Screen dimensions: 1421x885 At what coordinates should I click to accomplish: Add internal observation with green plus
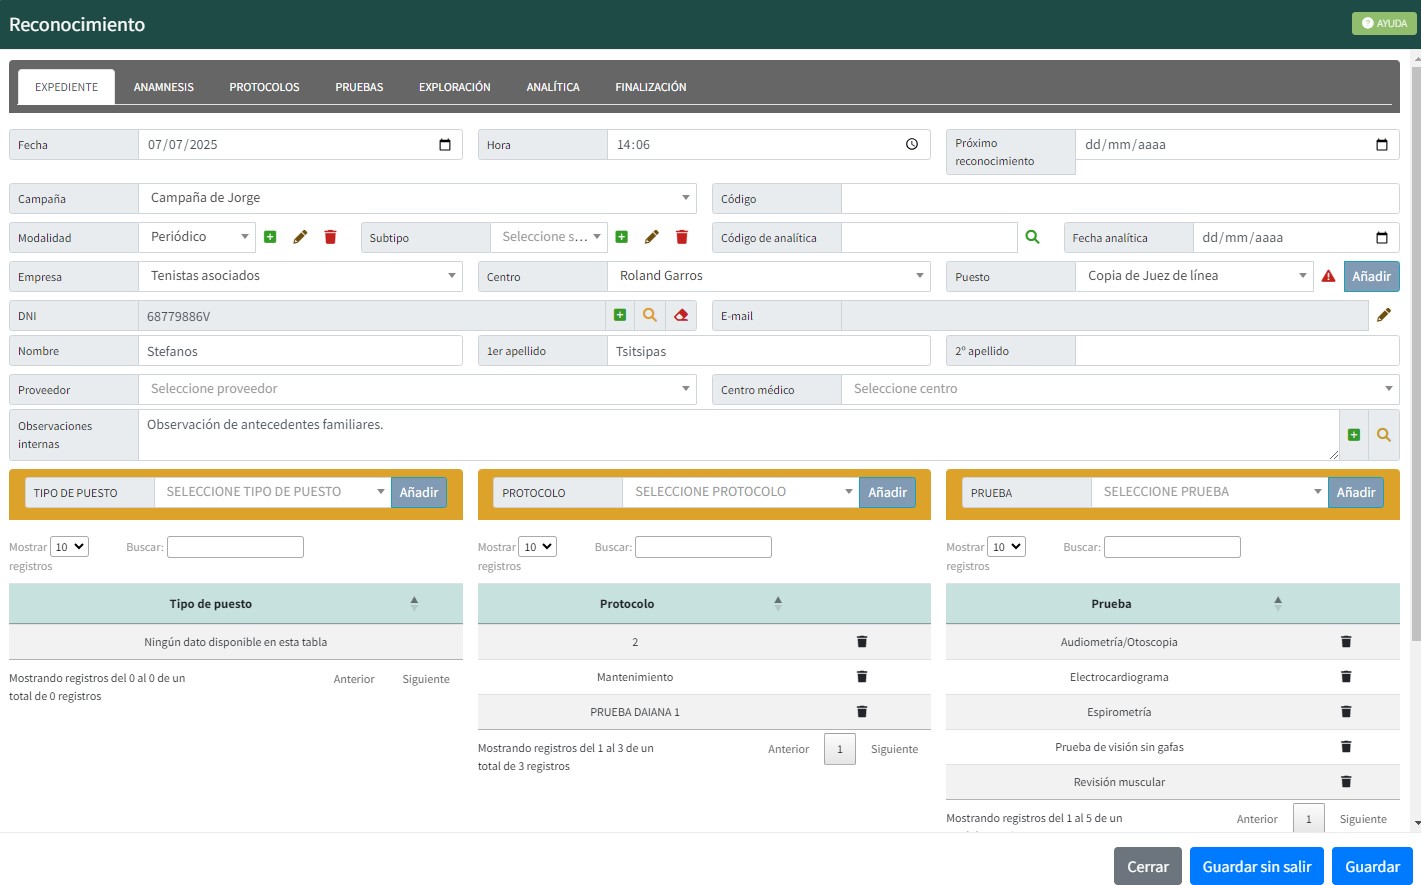coord(1354,435)
